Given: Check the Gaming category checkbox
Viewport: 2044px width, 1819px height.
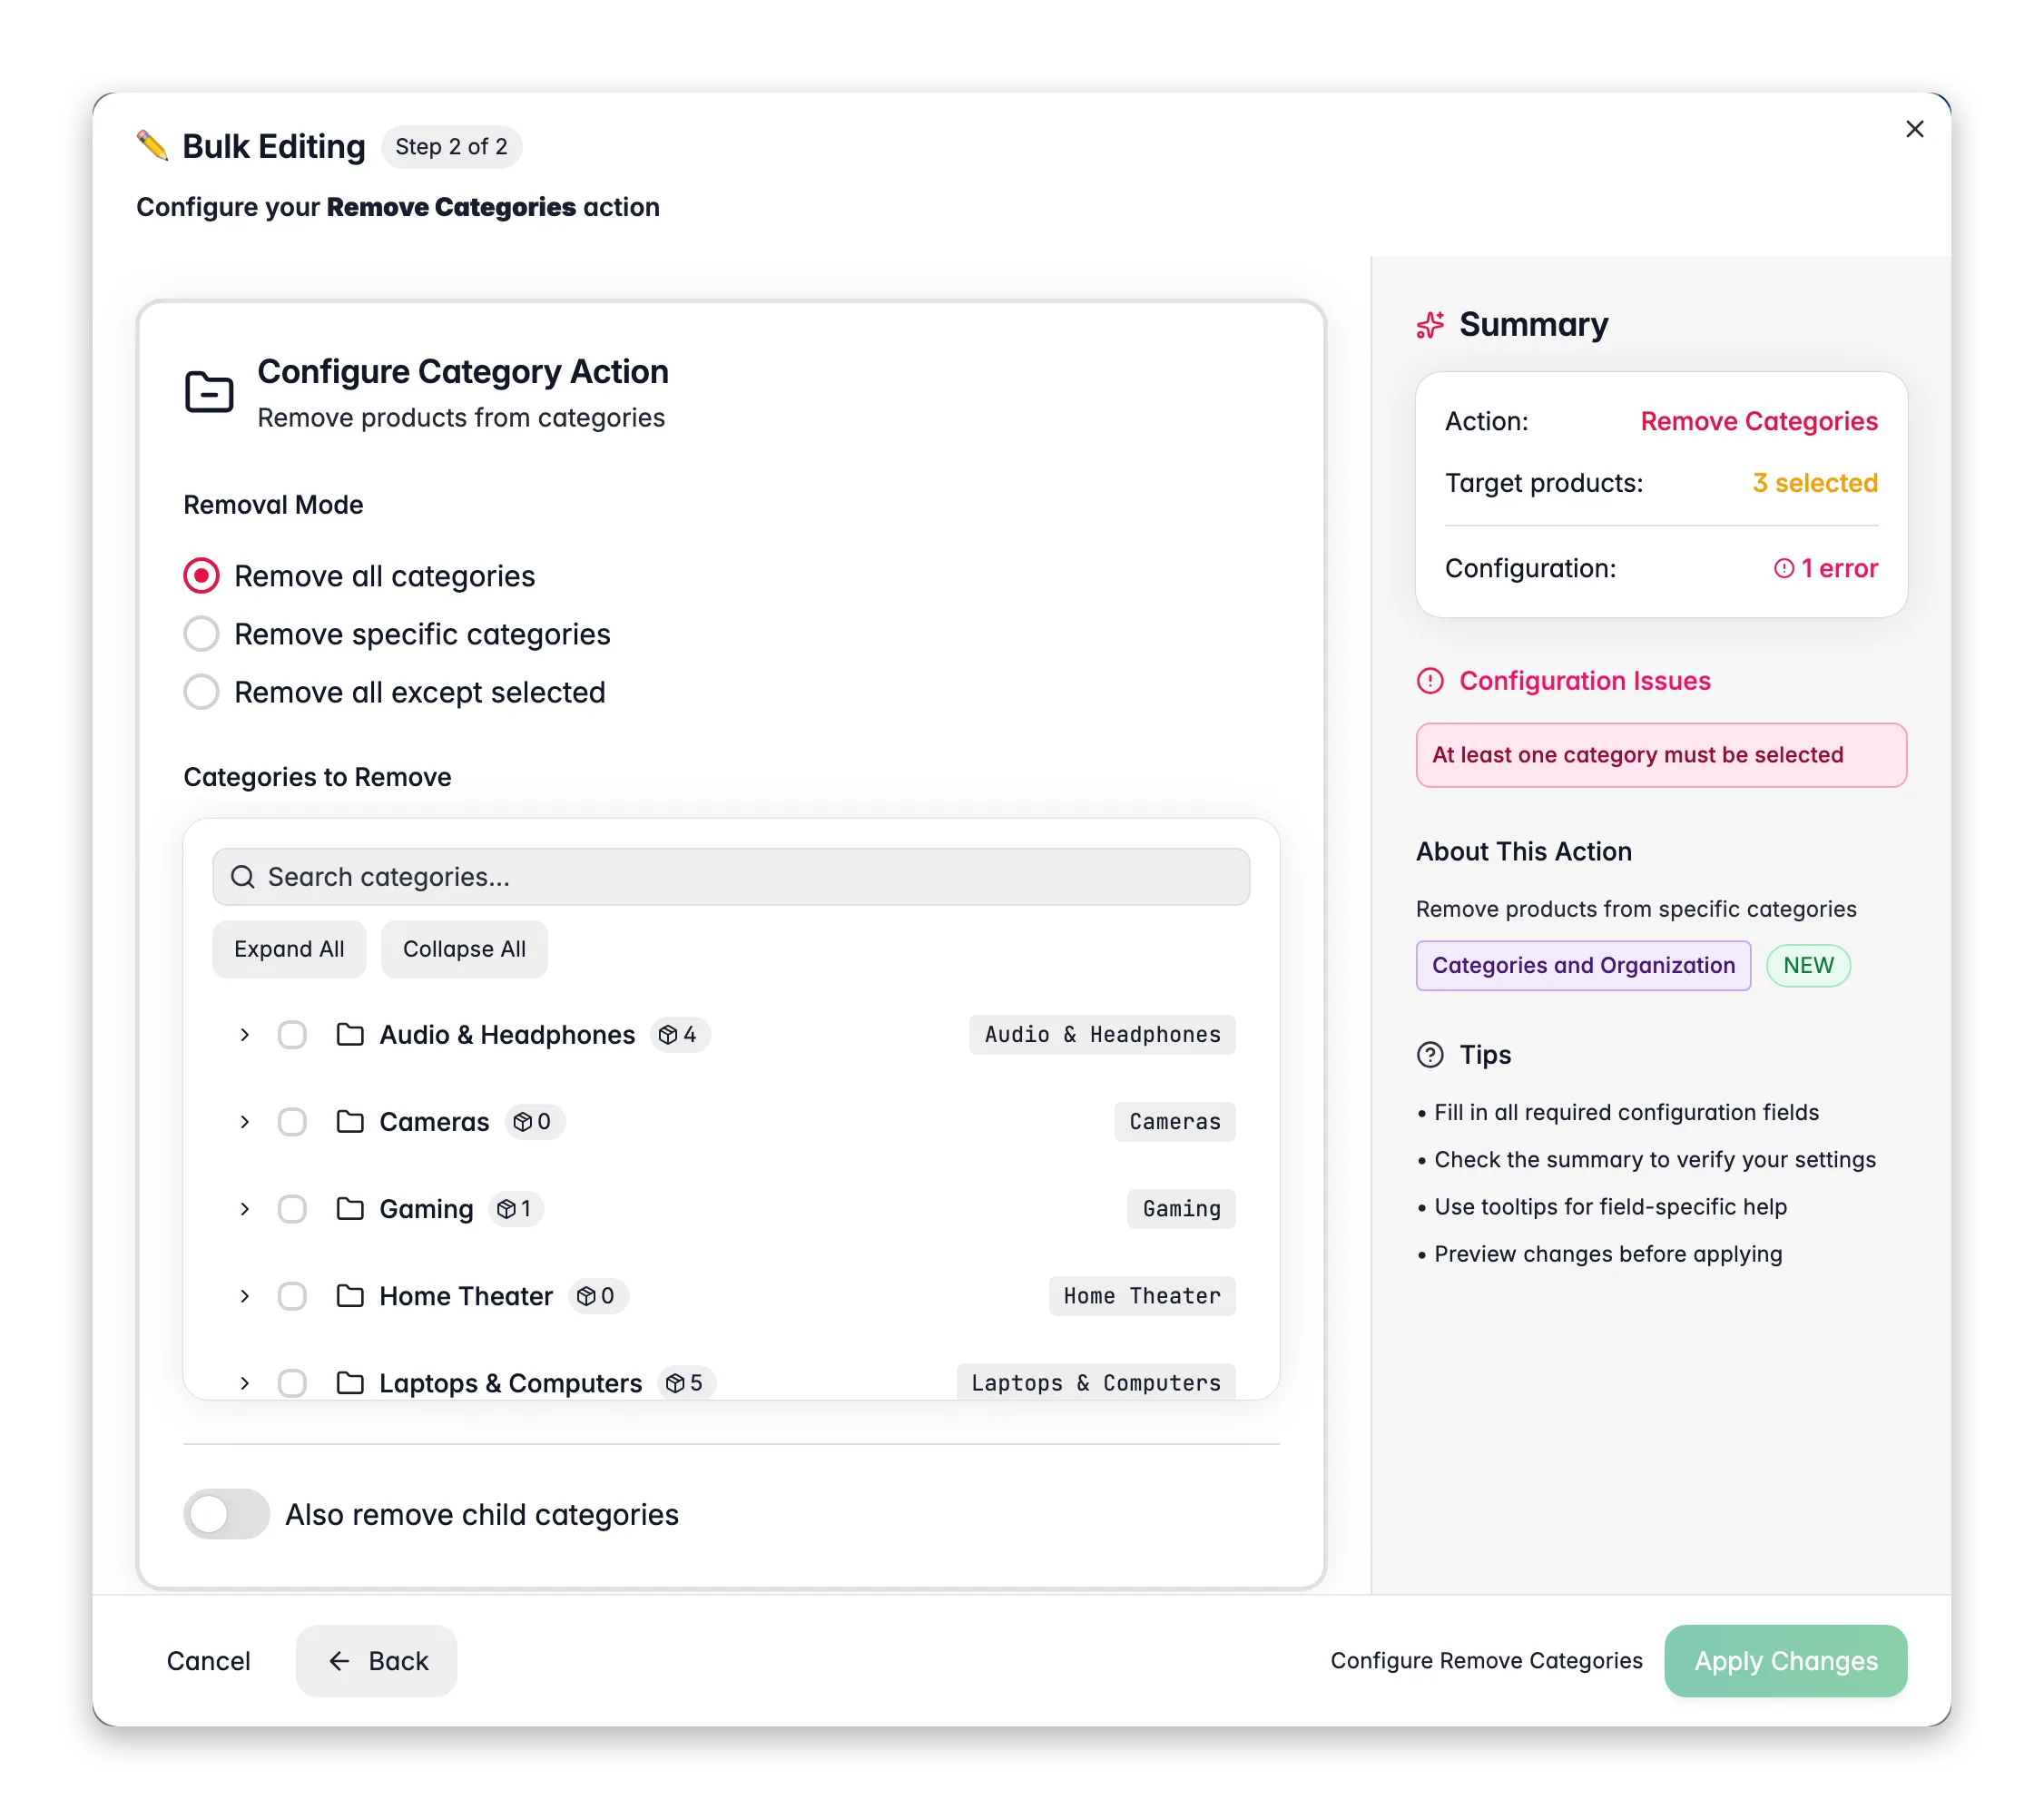Looking at the screenshot, I should 292,1208.
